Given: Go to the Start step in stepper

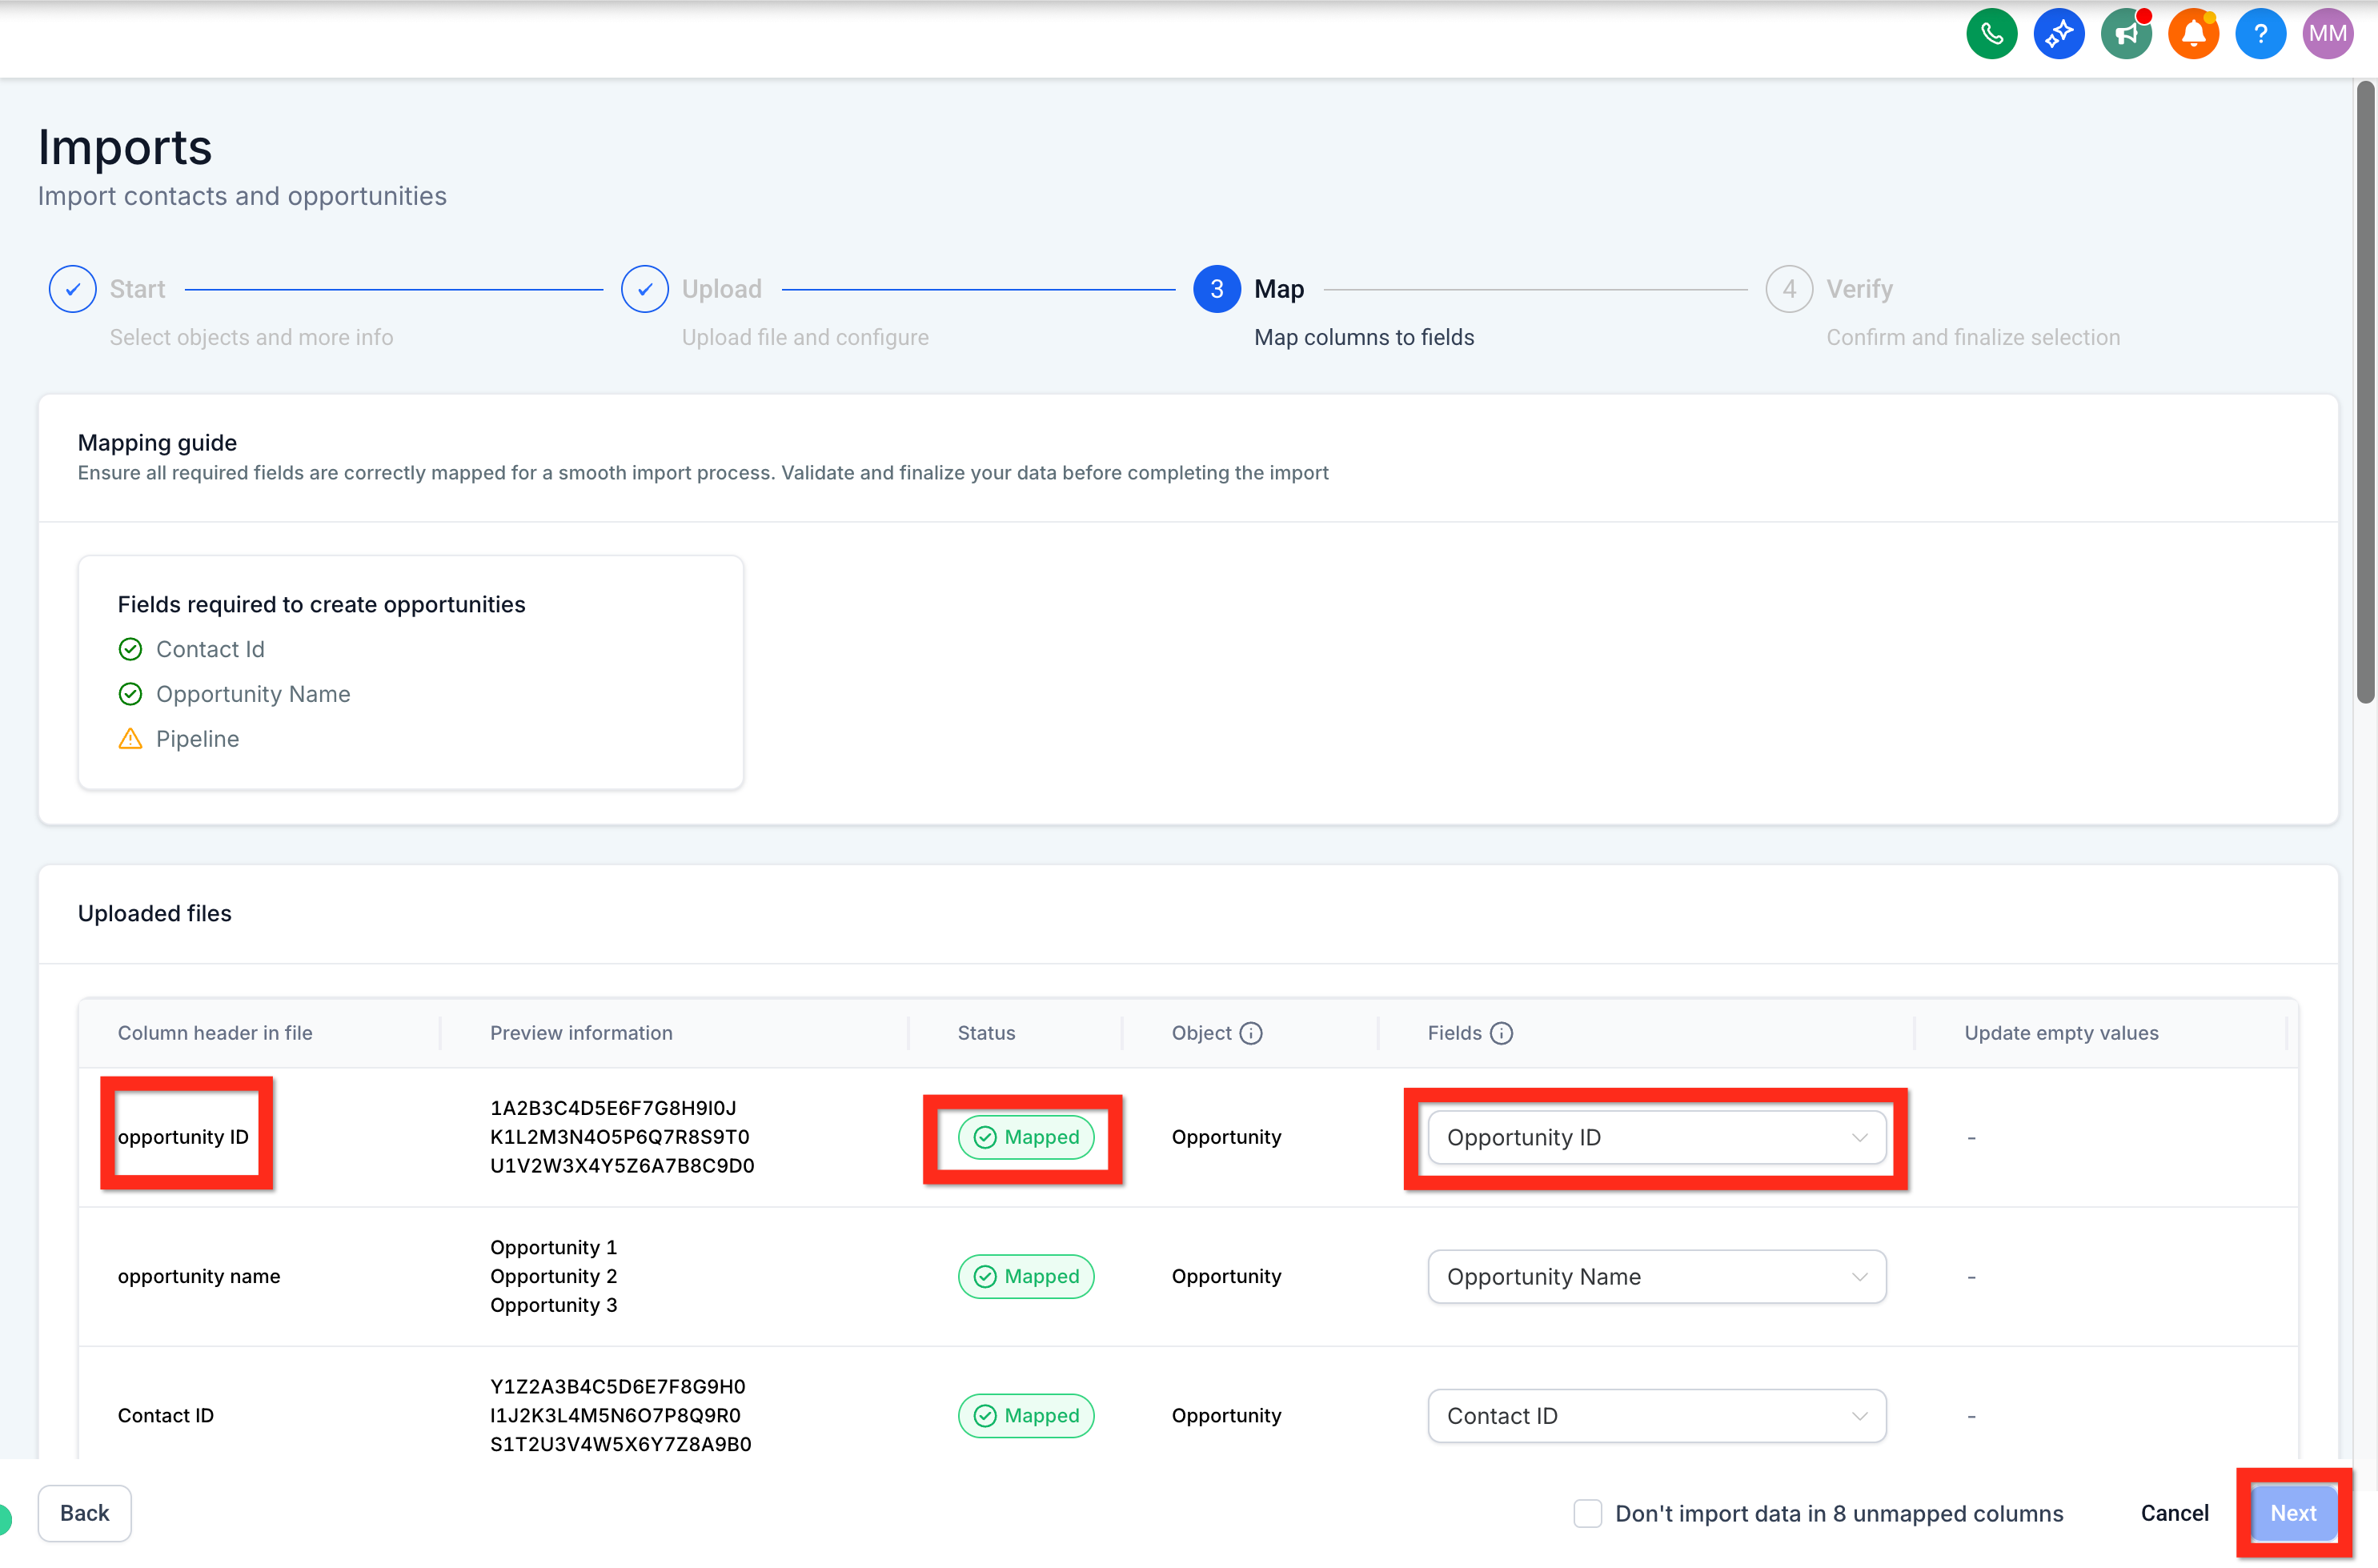Looking at the screenshot, I should [73, 289].
